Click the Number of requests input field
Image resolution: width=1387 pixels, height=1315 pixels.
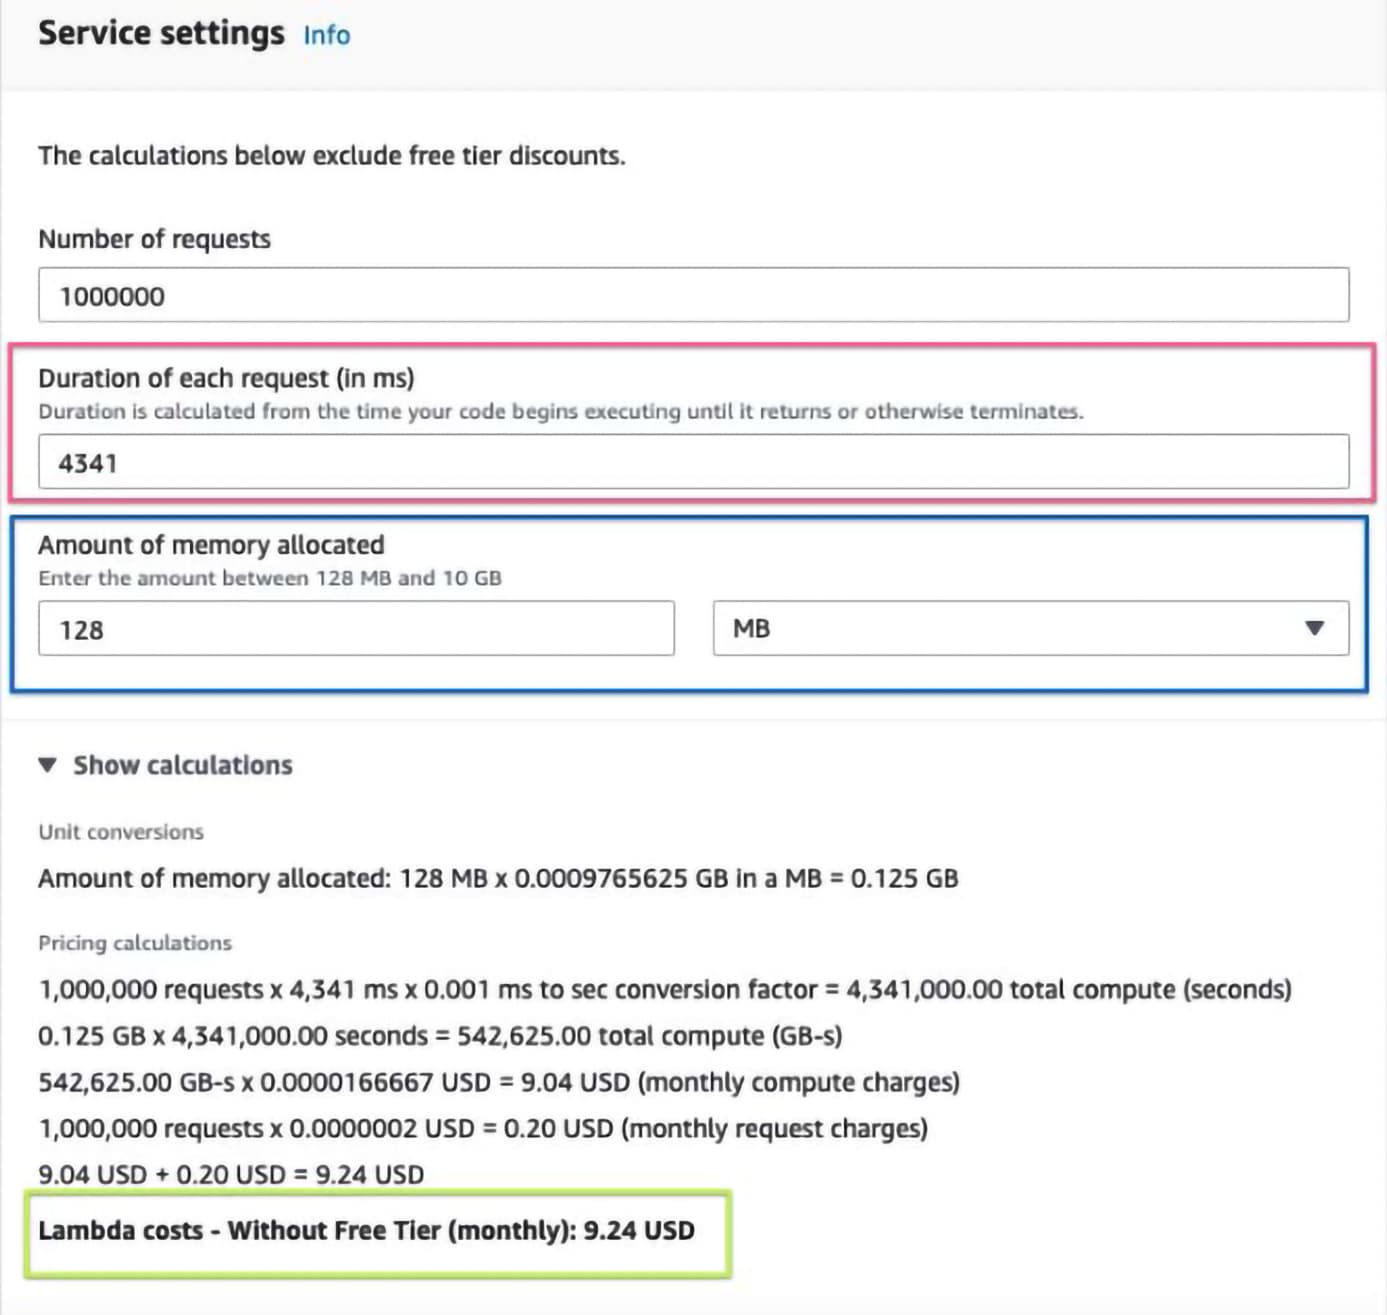(x=693, y=295)
